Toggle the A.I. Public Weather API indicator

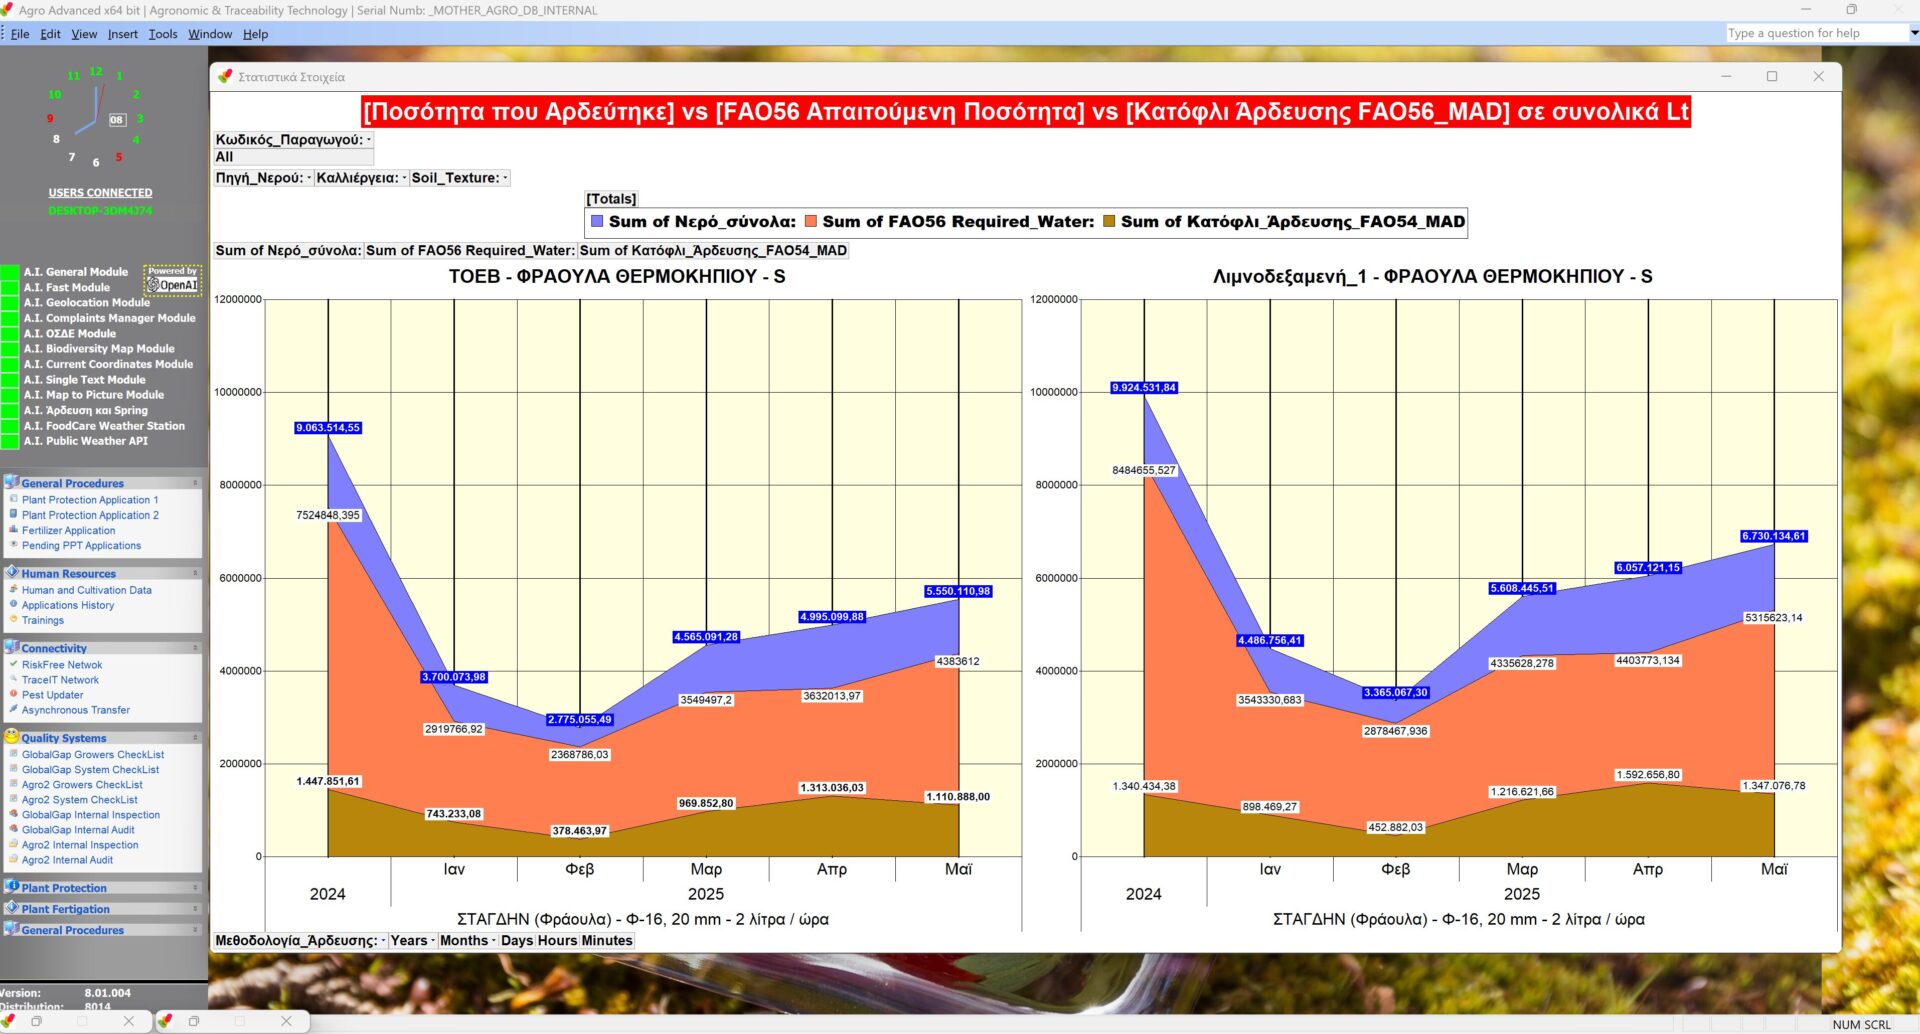[10, 441]
